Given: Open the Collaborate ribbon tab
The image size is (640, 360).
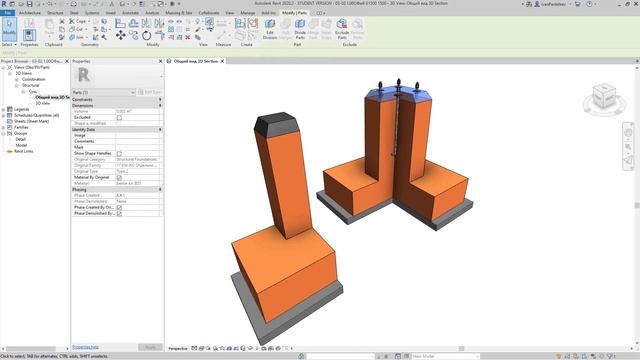Looking at the screenshot, I should (x=209, y=13).
